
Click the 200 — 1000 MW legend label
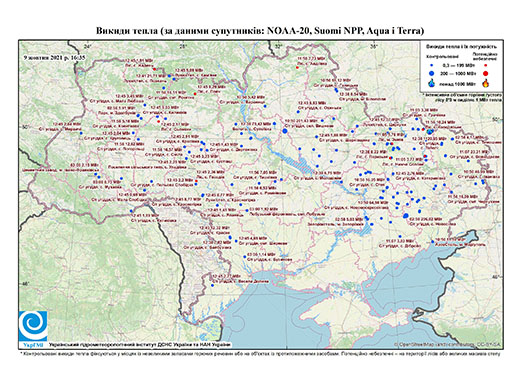(x=459, y=73)
